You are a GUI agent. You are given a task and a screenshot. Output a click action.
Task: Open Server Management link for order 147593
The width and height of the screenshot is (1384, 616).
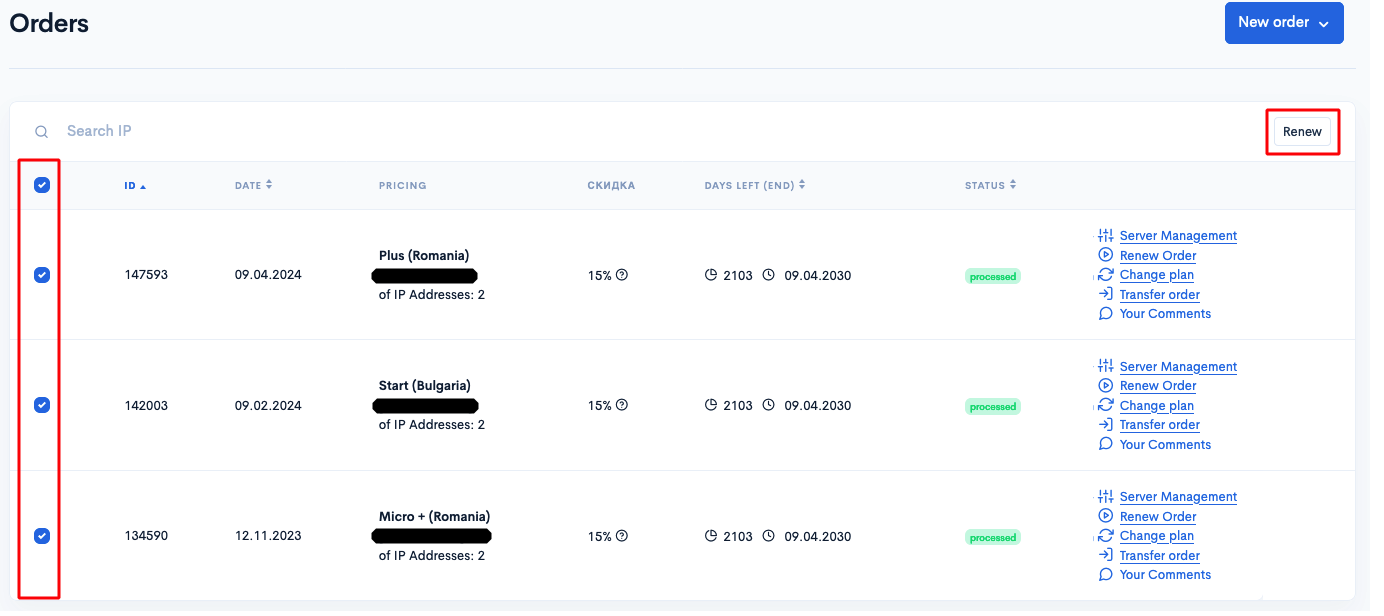coord(1178,236)
